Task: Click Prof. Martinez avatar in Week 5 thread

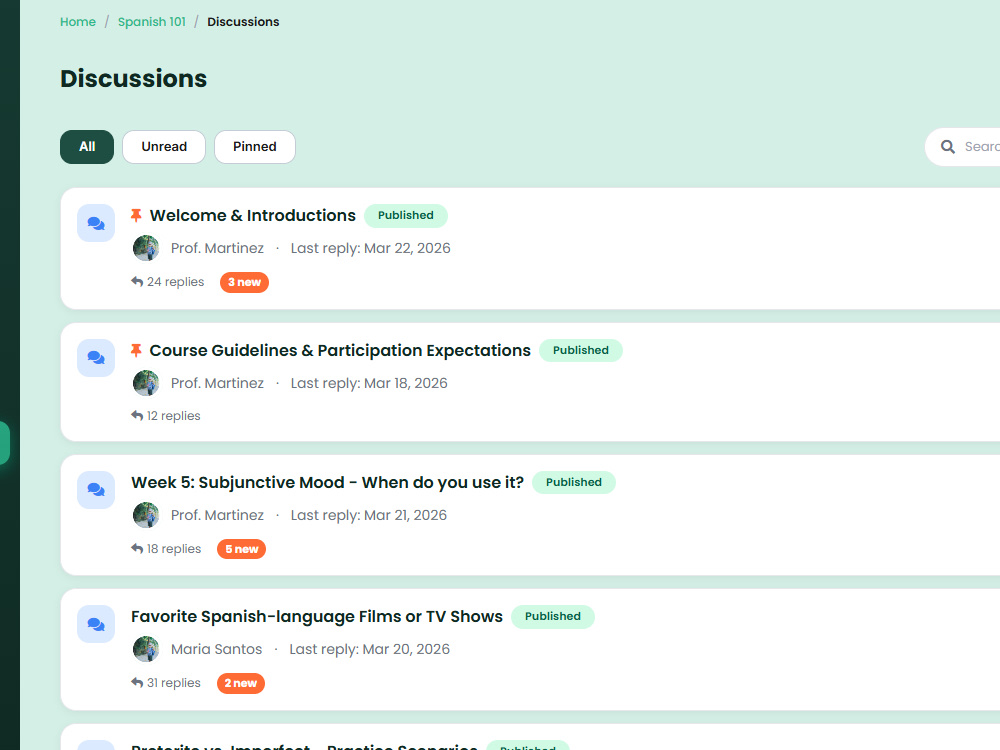Action: tap(146, 515)
